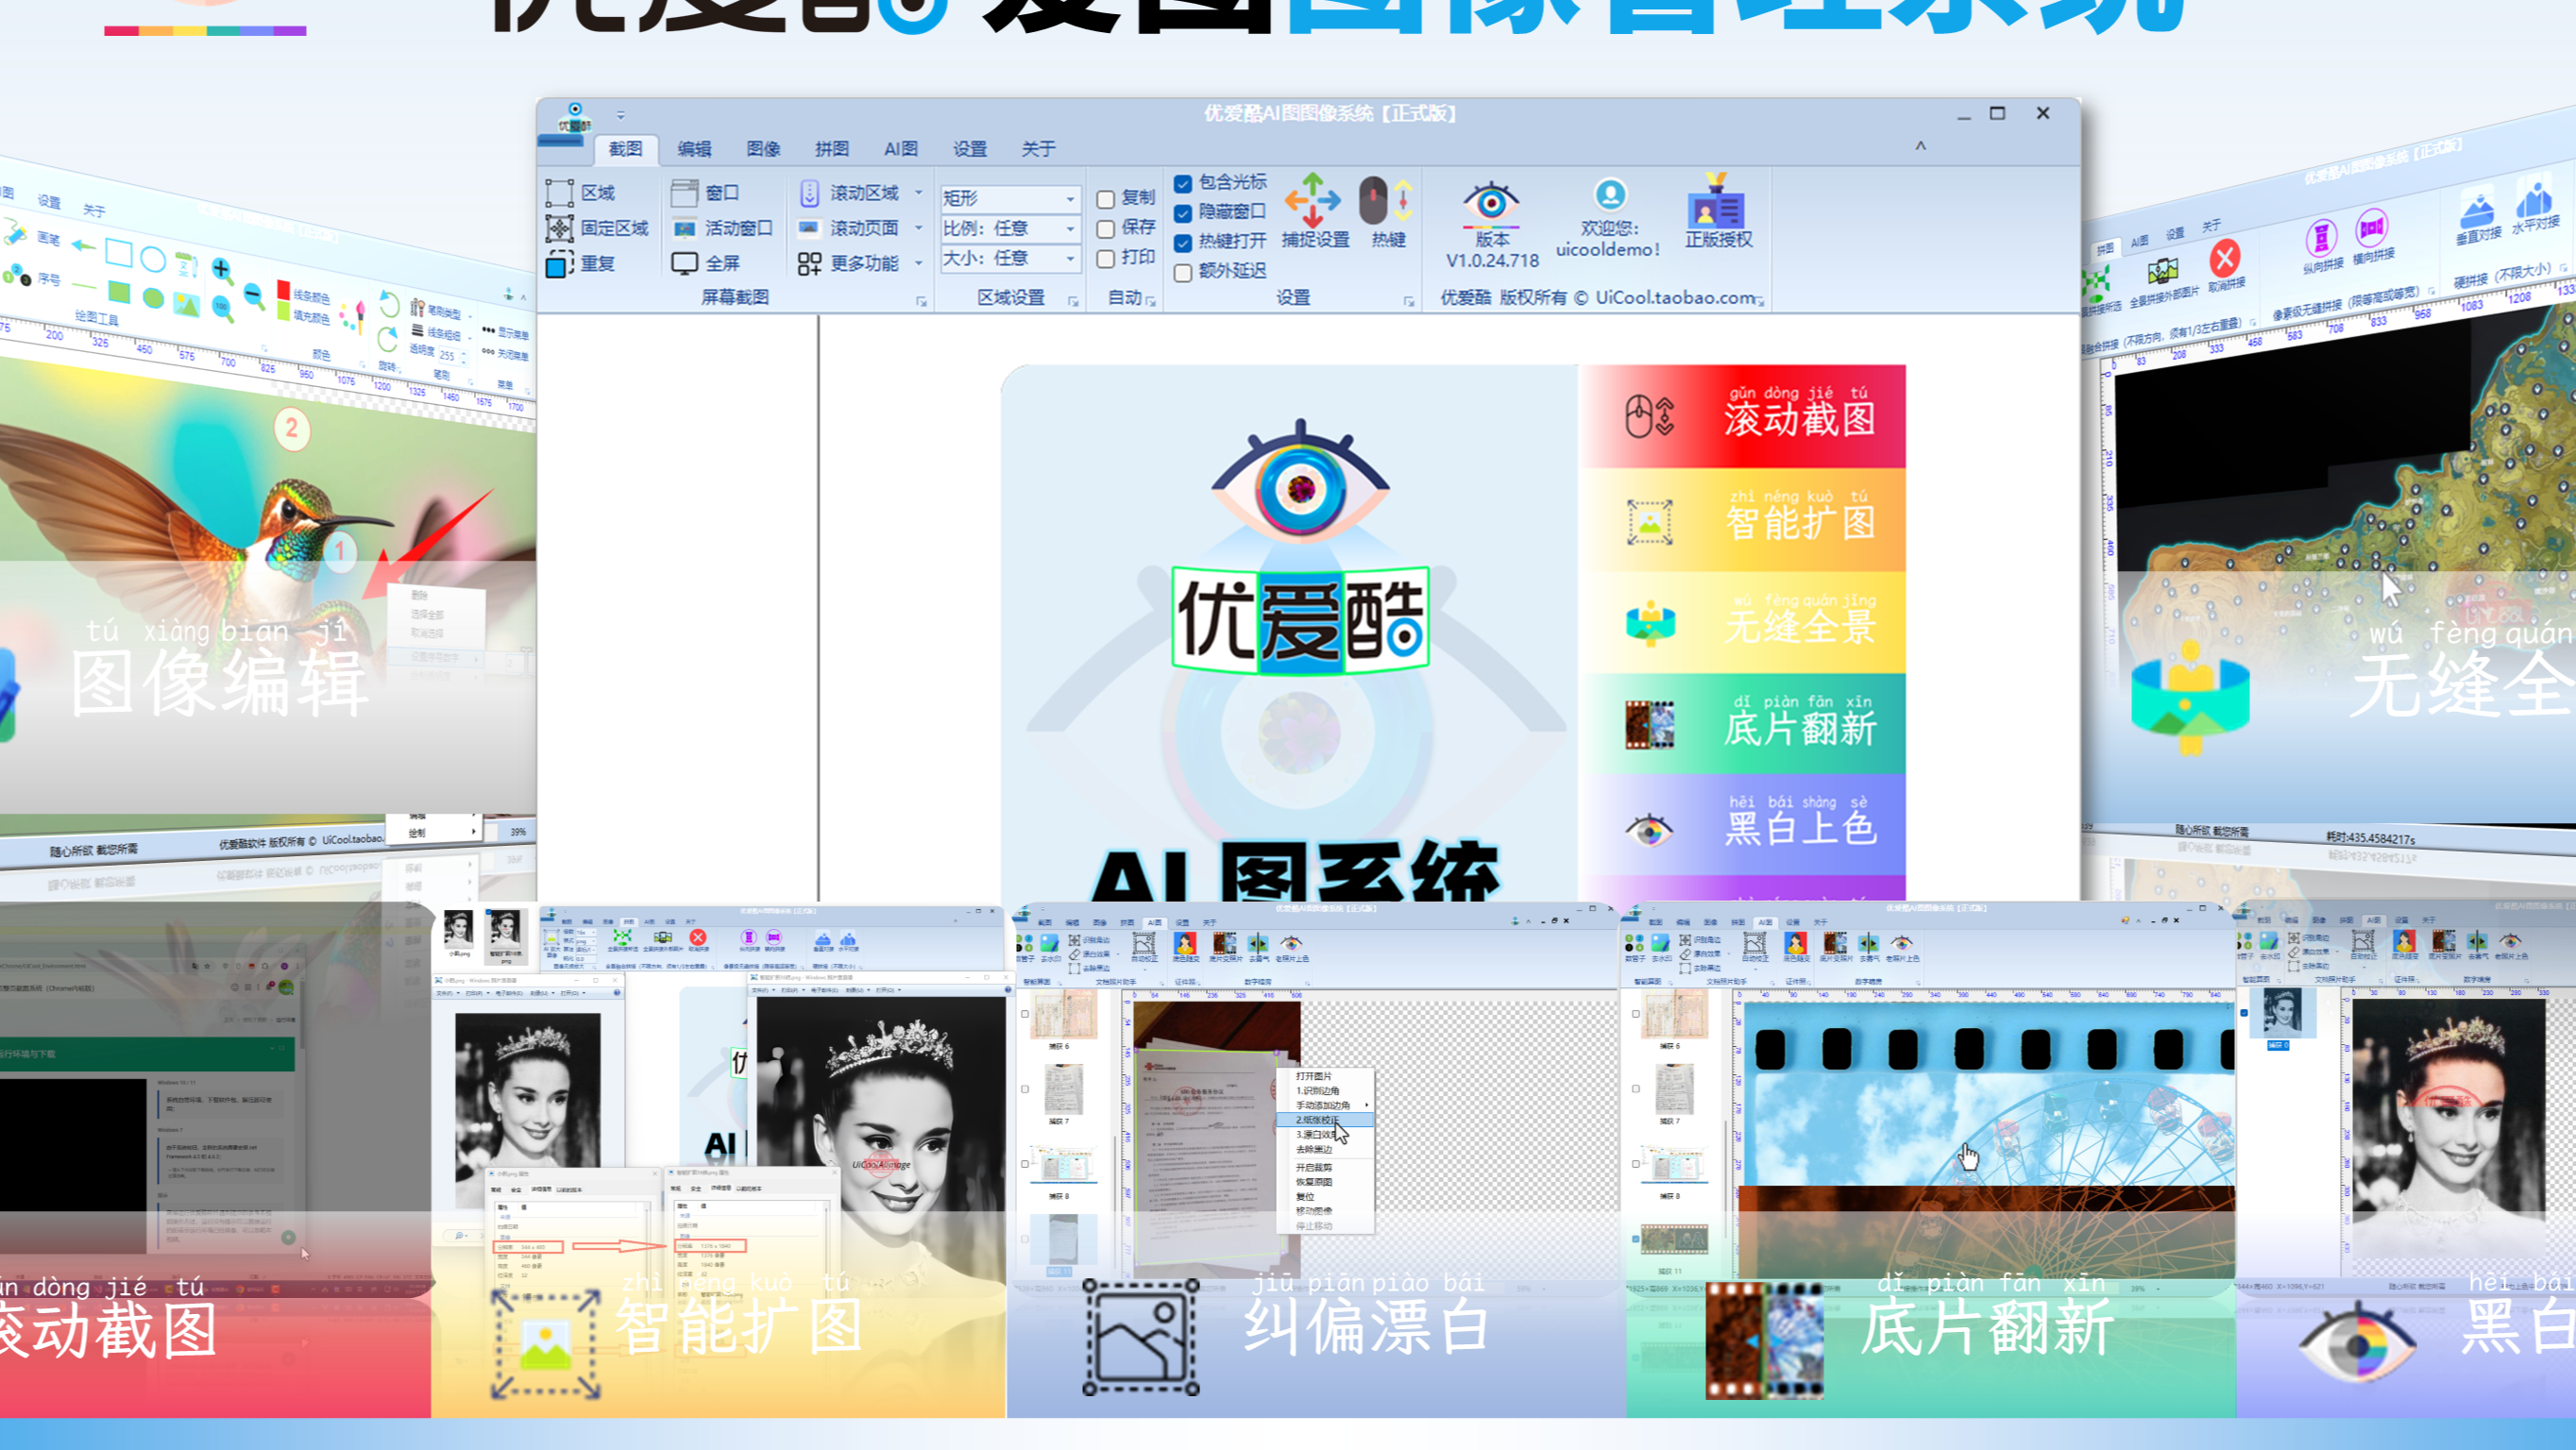
Task: Switch to the 编辑 tab
Action: coord(694,149)
